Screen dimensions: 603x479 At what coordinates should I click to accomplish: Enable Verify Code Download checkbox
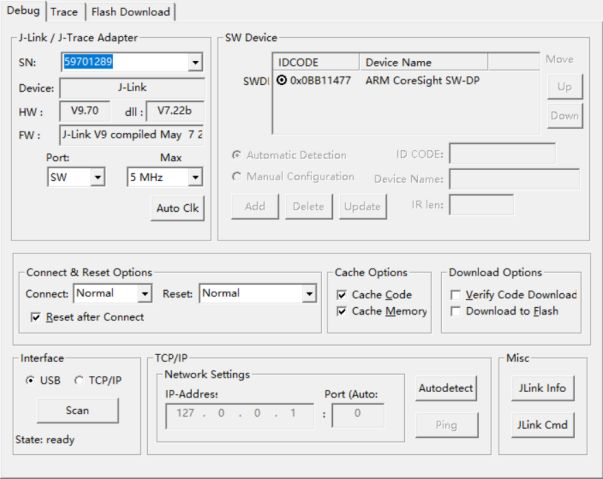click(x=455, y=295)
